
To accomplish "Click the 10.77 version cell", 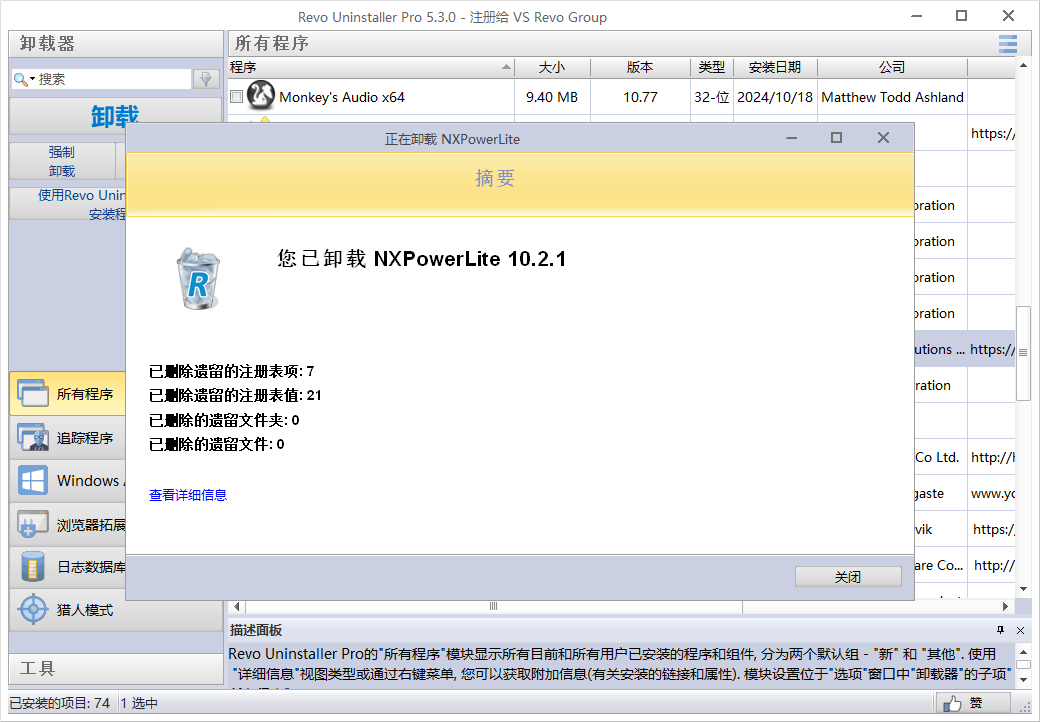I will click(x=640, y=97).
